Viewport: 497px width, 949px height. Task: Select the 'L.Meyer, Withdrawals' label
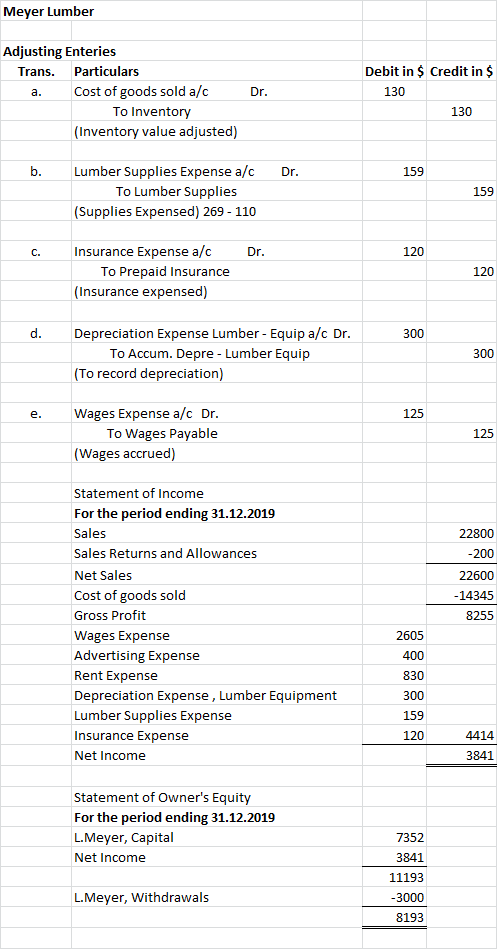(x=141, y=898)
